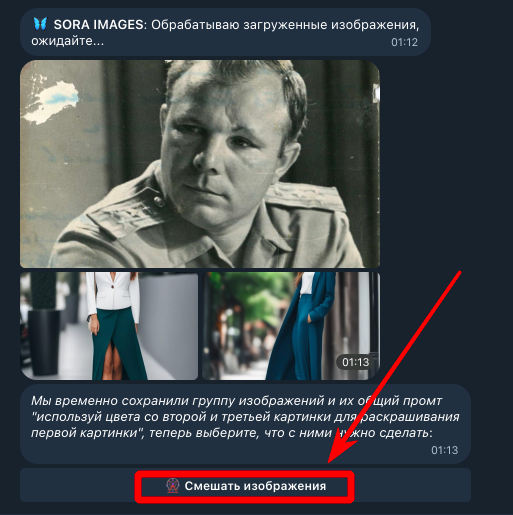Click the blue butterfly icon beside SORA IMAGES
Screen dimensions: 513x515
pyautogui.click(x=40, y=24)
